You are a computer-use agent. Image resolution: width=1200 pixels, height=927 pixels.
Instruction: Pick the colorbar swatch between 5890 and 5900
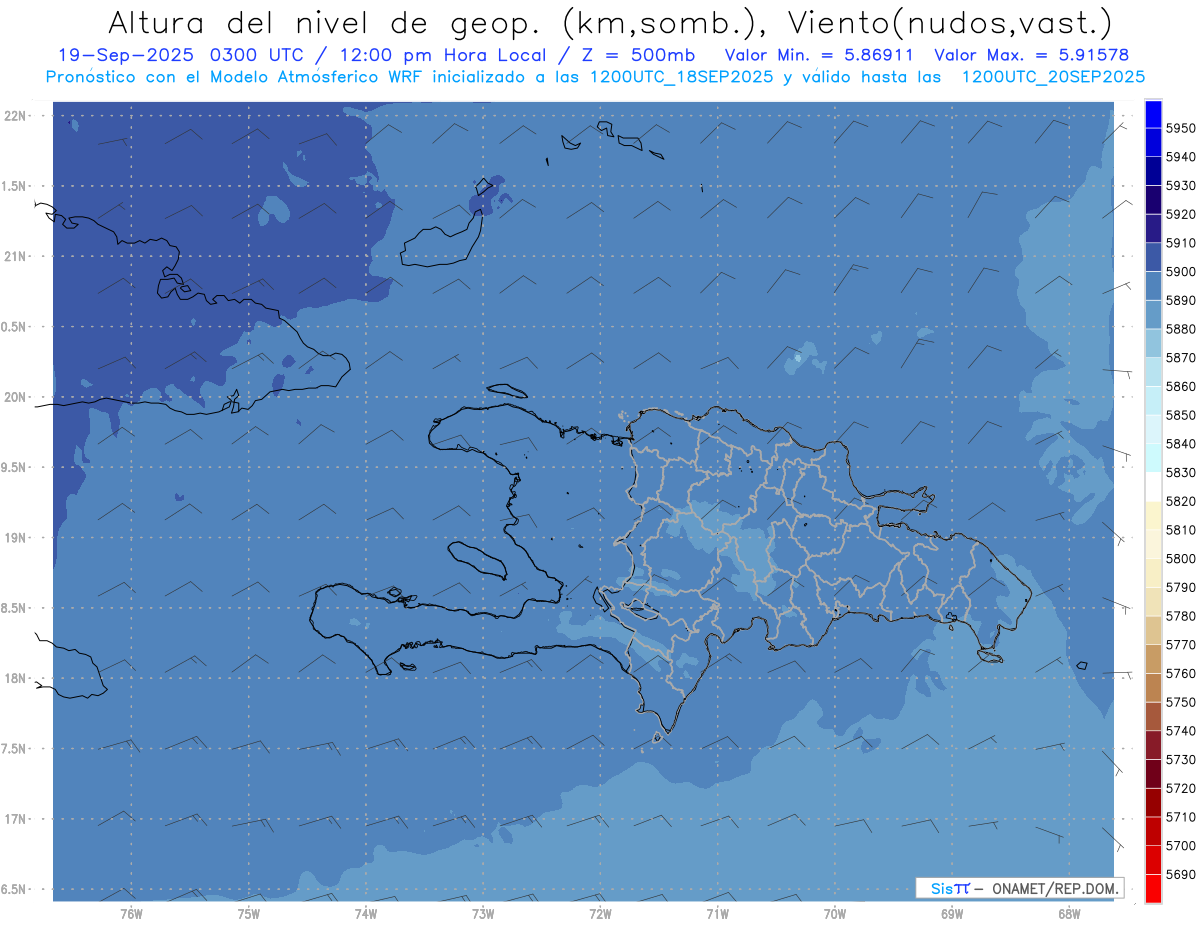coord(1153,286)
